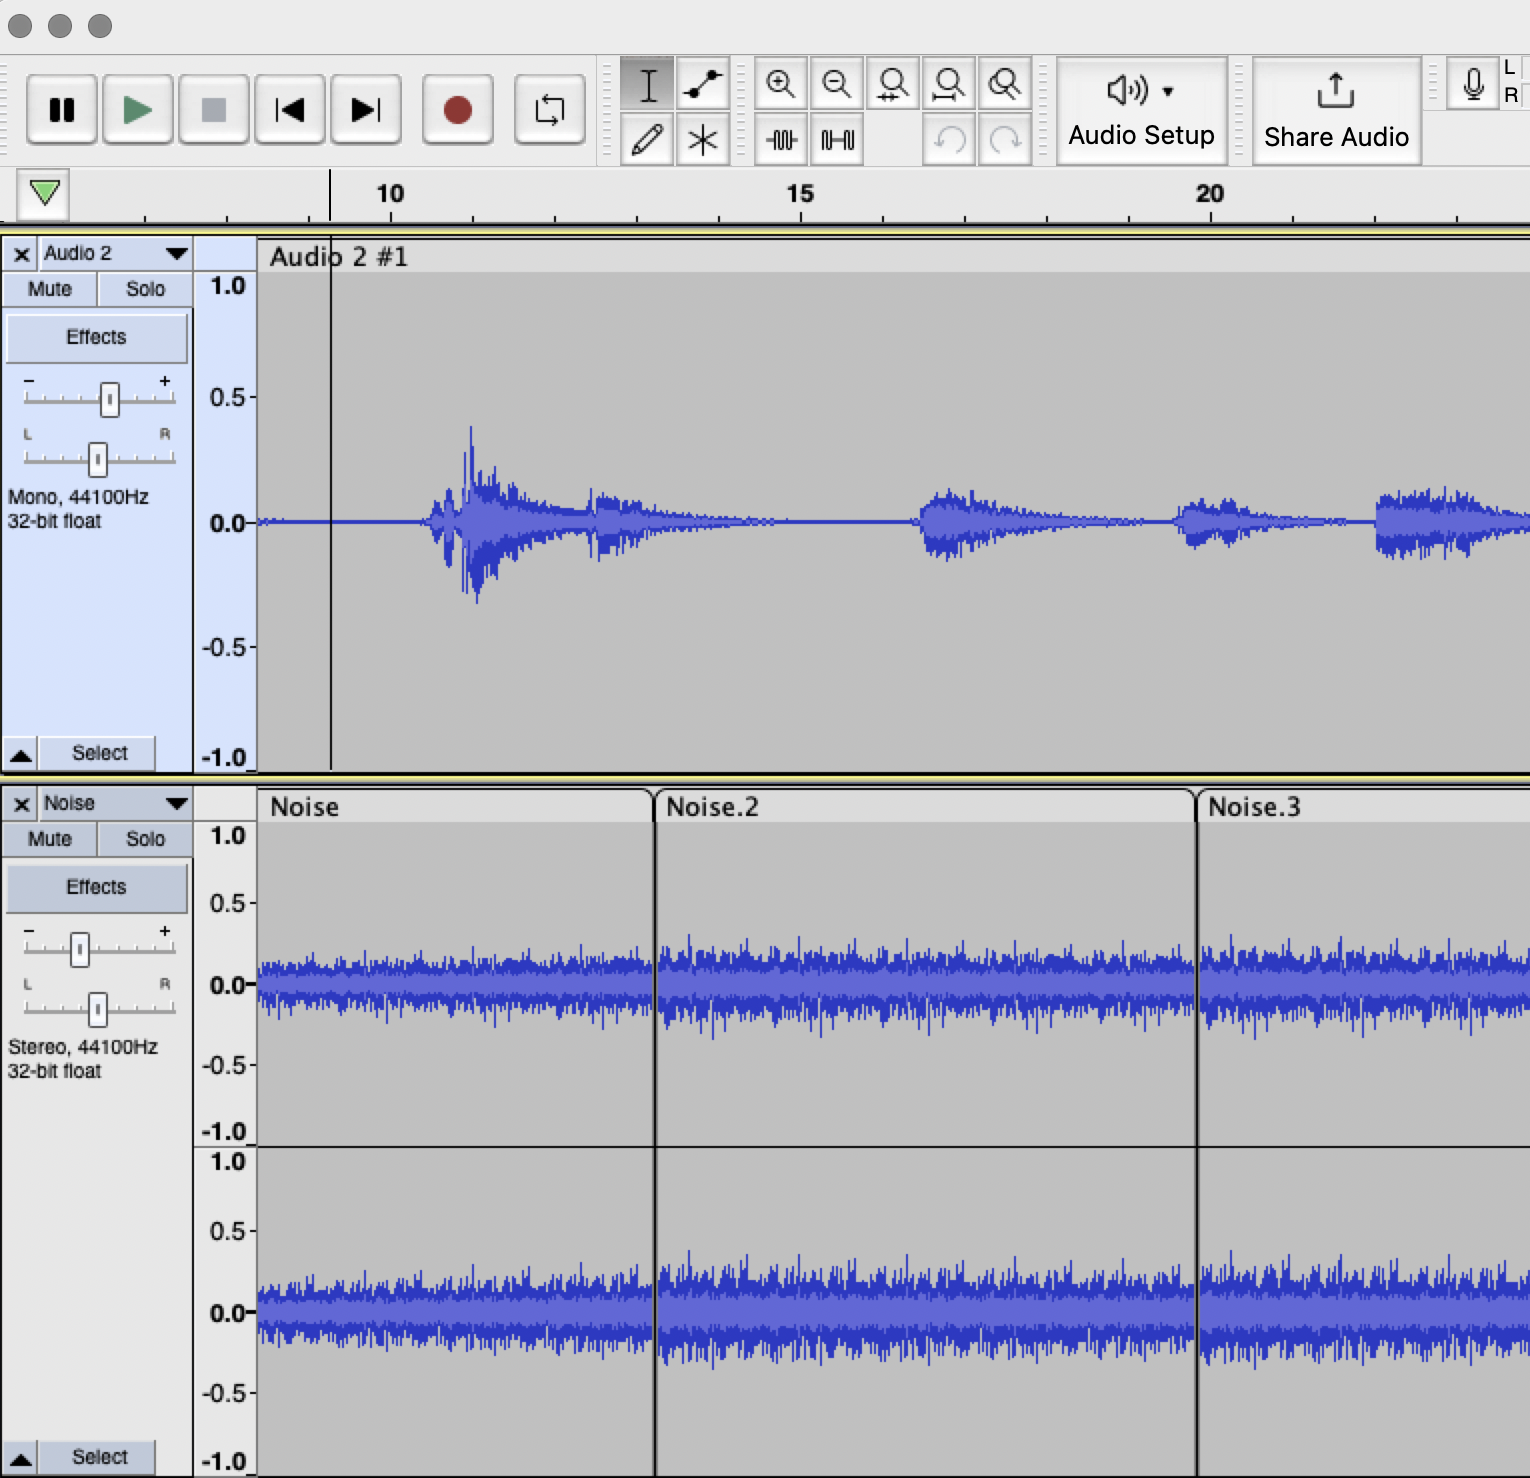Mute the Noise track
Image resolution: width=1530 pixels, height=1478 pixels.
(x=50, y=839)
